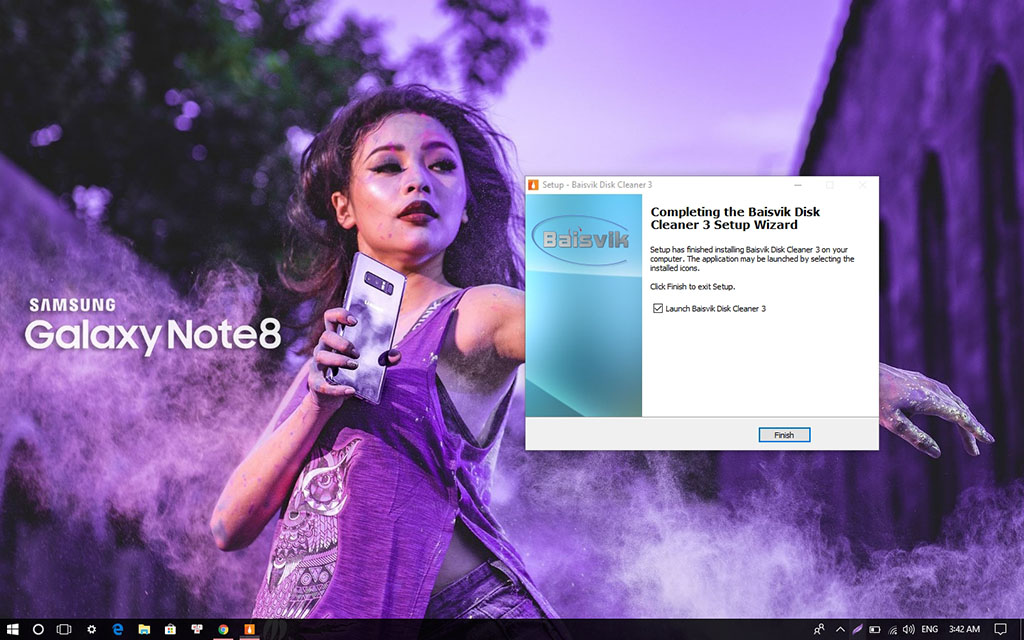Open the Wi-Fi network tray icon

[x=891, y=630]
